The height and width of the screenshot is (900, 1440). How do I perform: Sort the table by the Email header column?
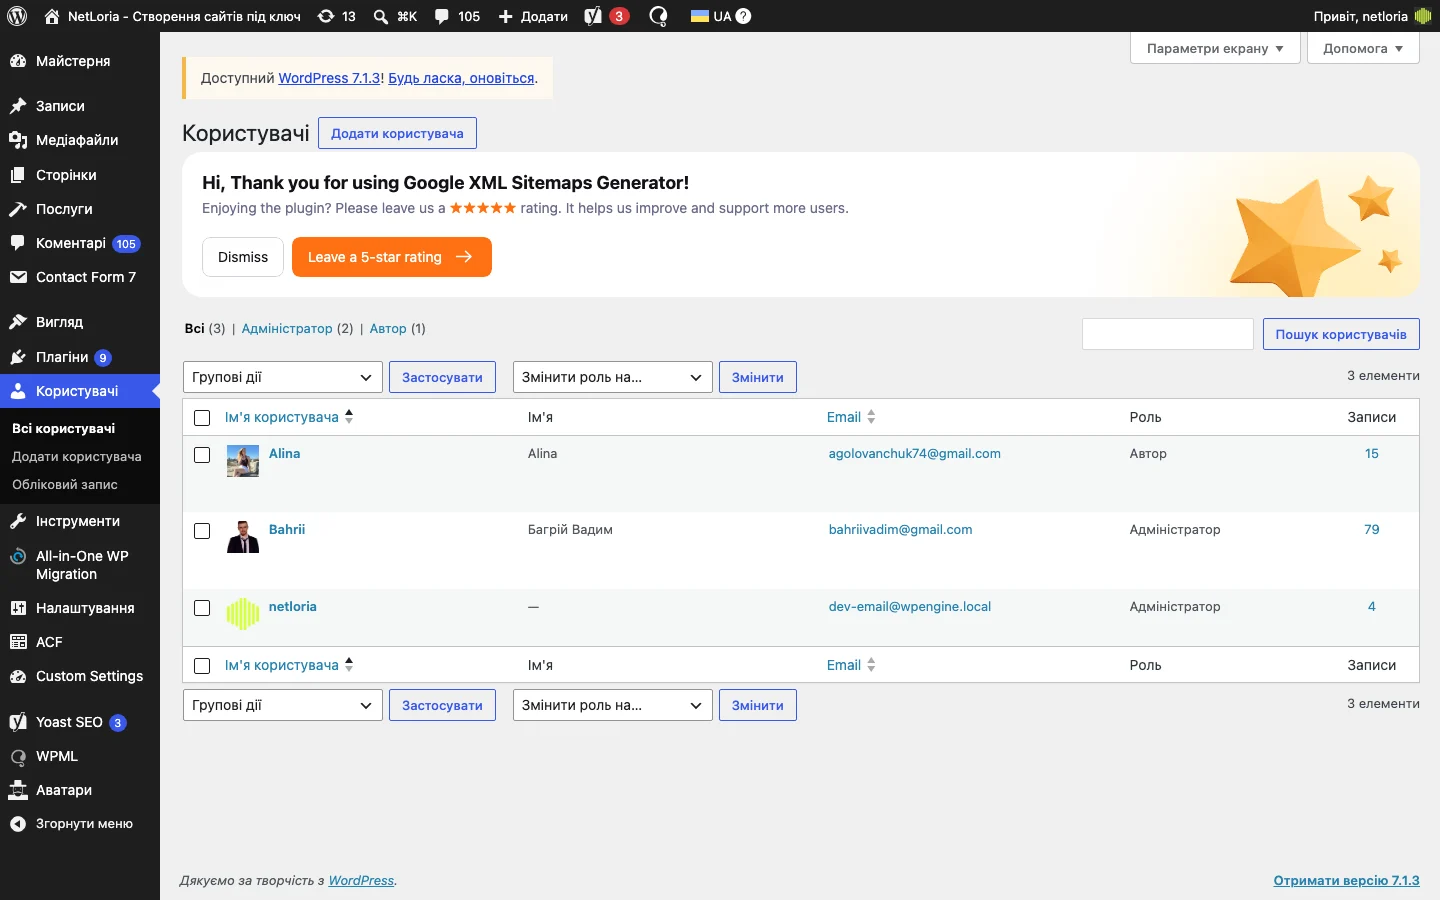(x=851, y=417)
